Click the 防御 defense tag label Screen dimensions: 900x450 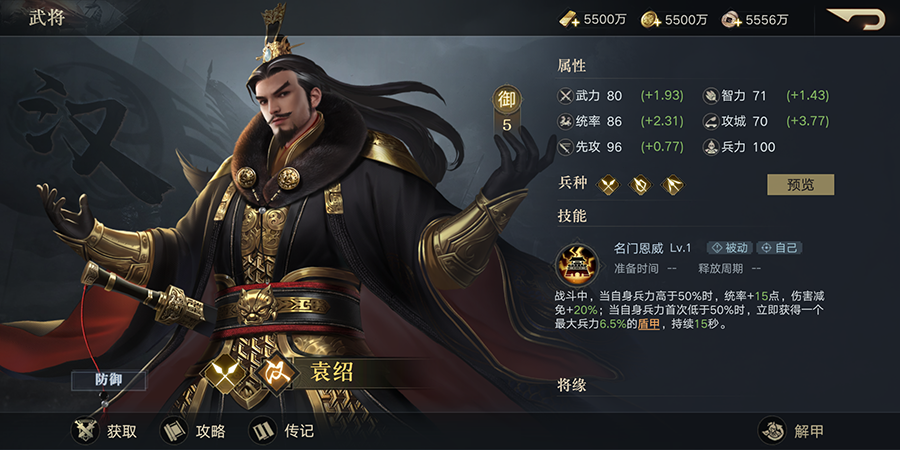[108, 380]
